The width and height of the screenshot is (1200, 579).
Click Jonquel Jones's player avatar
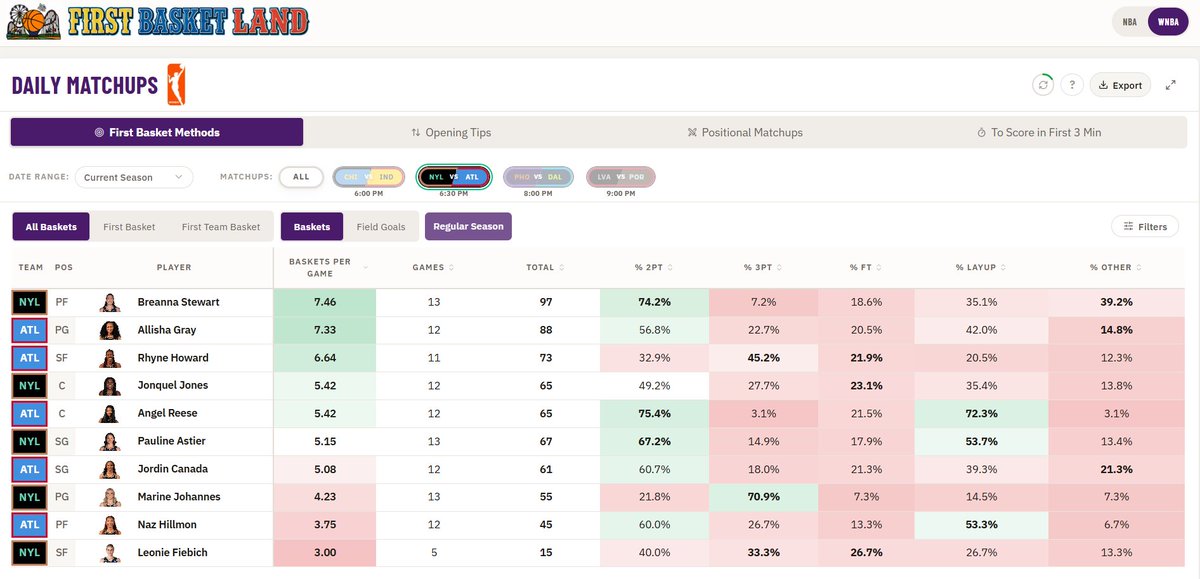tap(111, 385)
